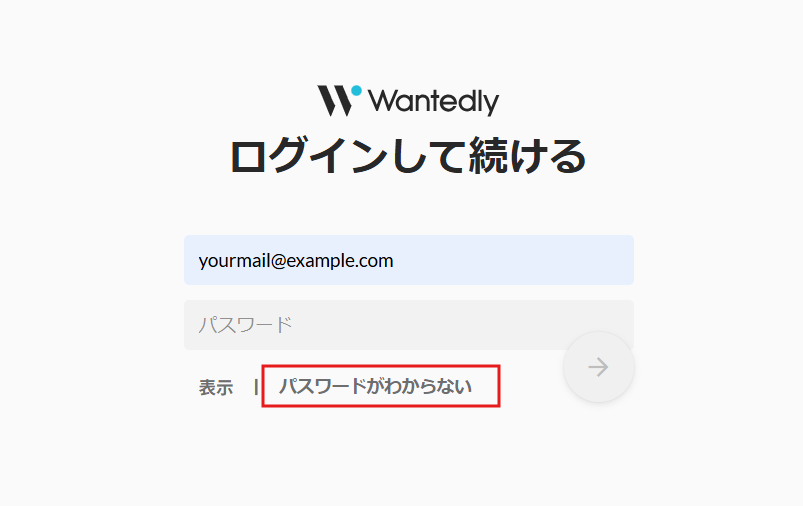Select the blue highlighted email input

point(409,260)
